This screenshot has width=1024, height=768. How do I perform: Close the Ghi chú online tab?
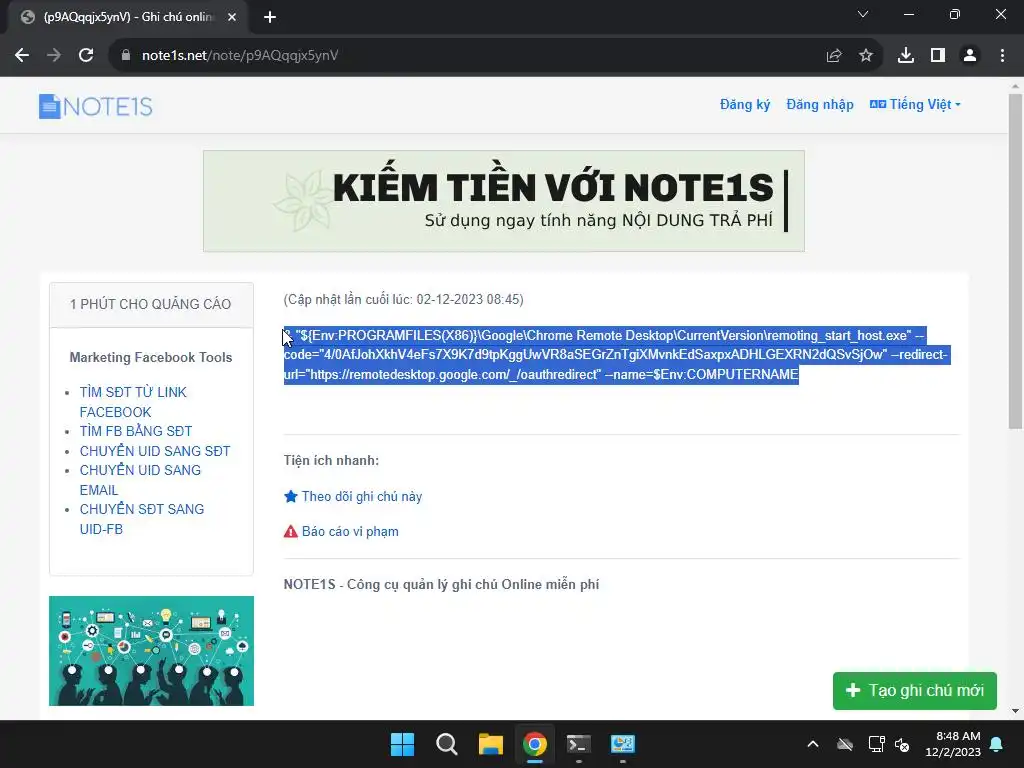232,17
